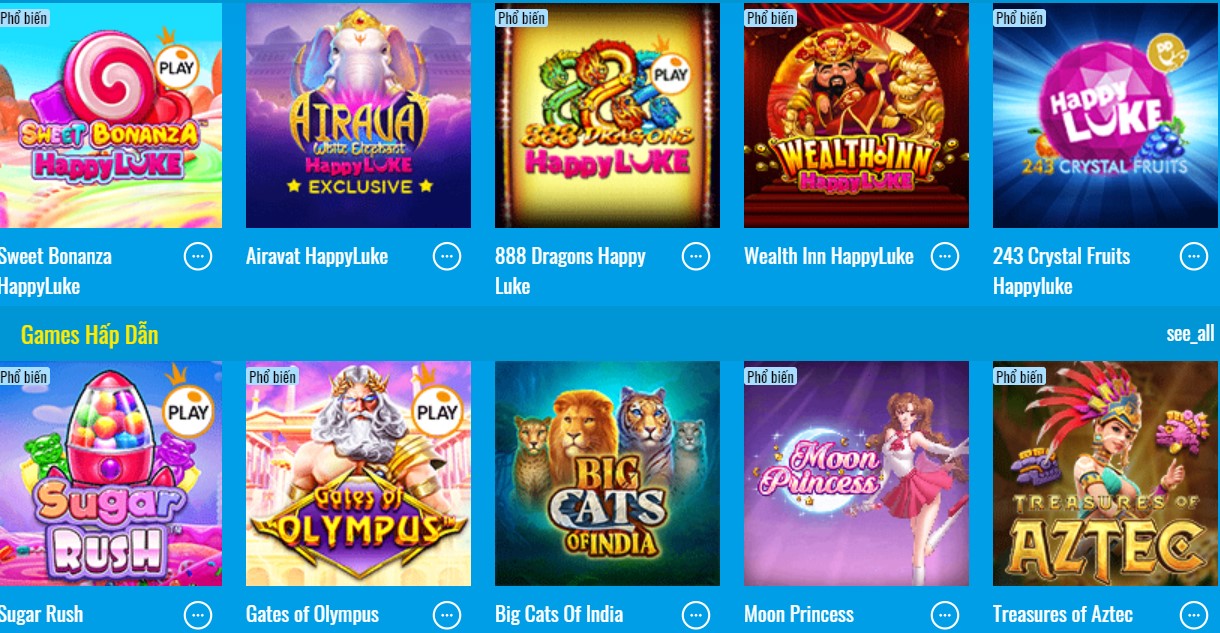This screenshot has width=1220, height=633.
Task: Select the 888 Dragons game thumbnail
Action: coord(607,116)
